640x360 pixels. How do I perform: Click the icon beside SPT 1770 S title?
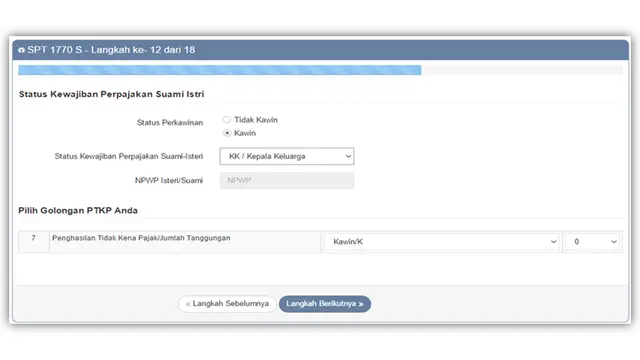(21, 50)
